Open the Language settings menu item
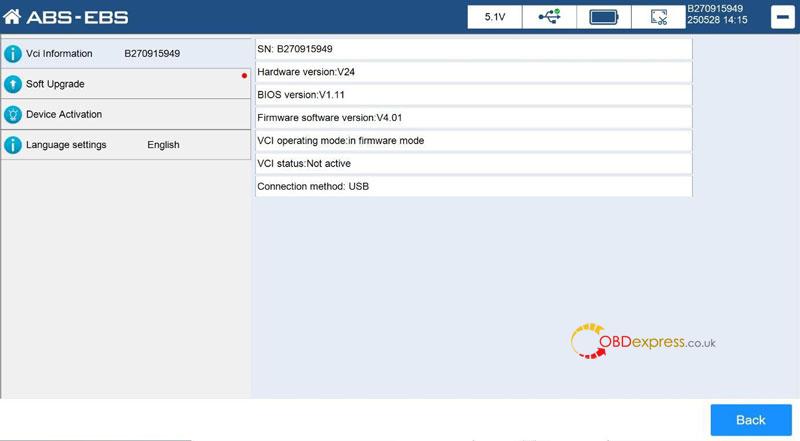Image resolution: width=800 pixels, height=441 pixels. pos(126,145)
